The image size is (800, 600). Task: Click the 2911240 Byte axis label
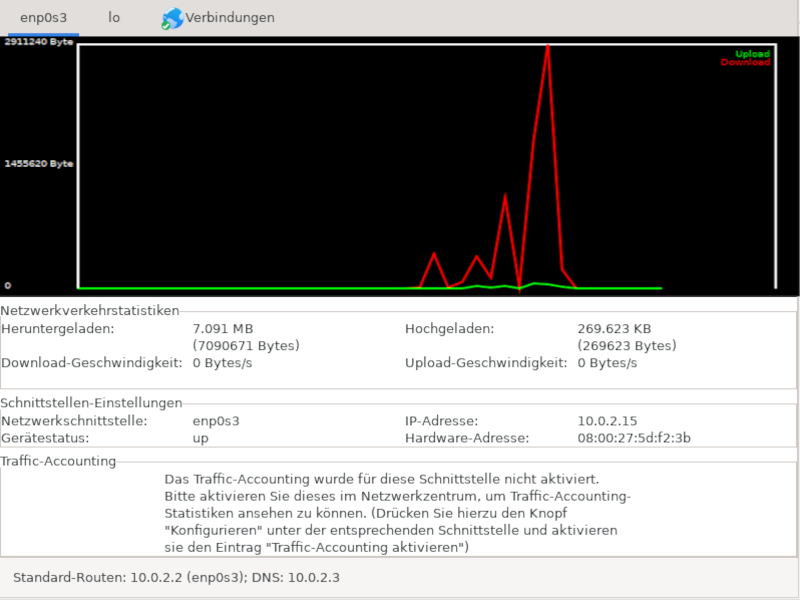pos(39,42)
